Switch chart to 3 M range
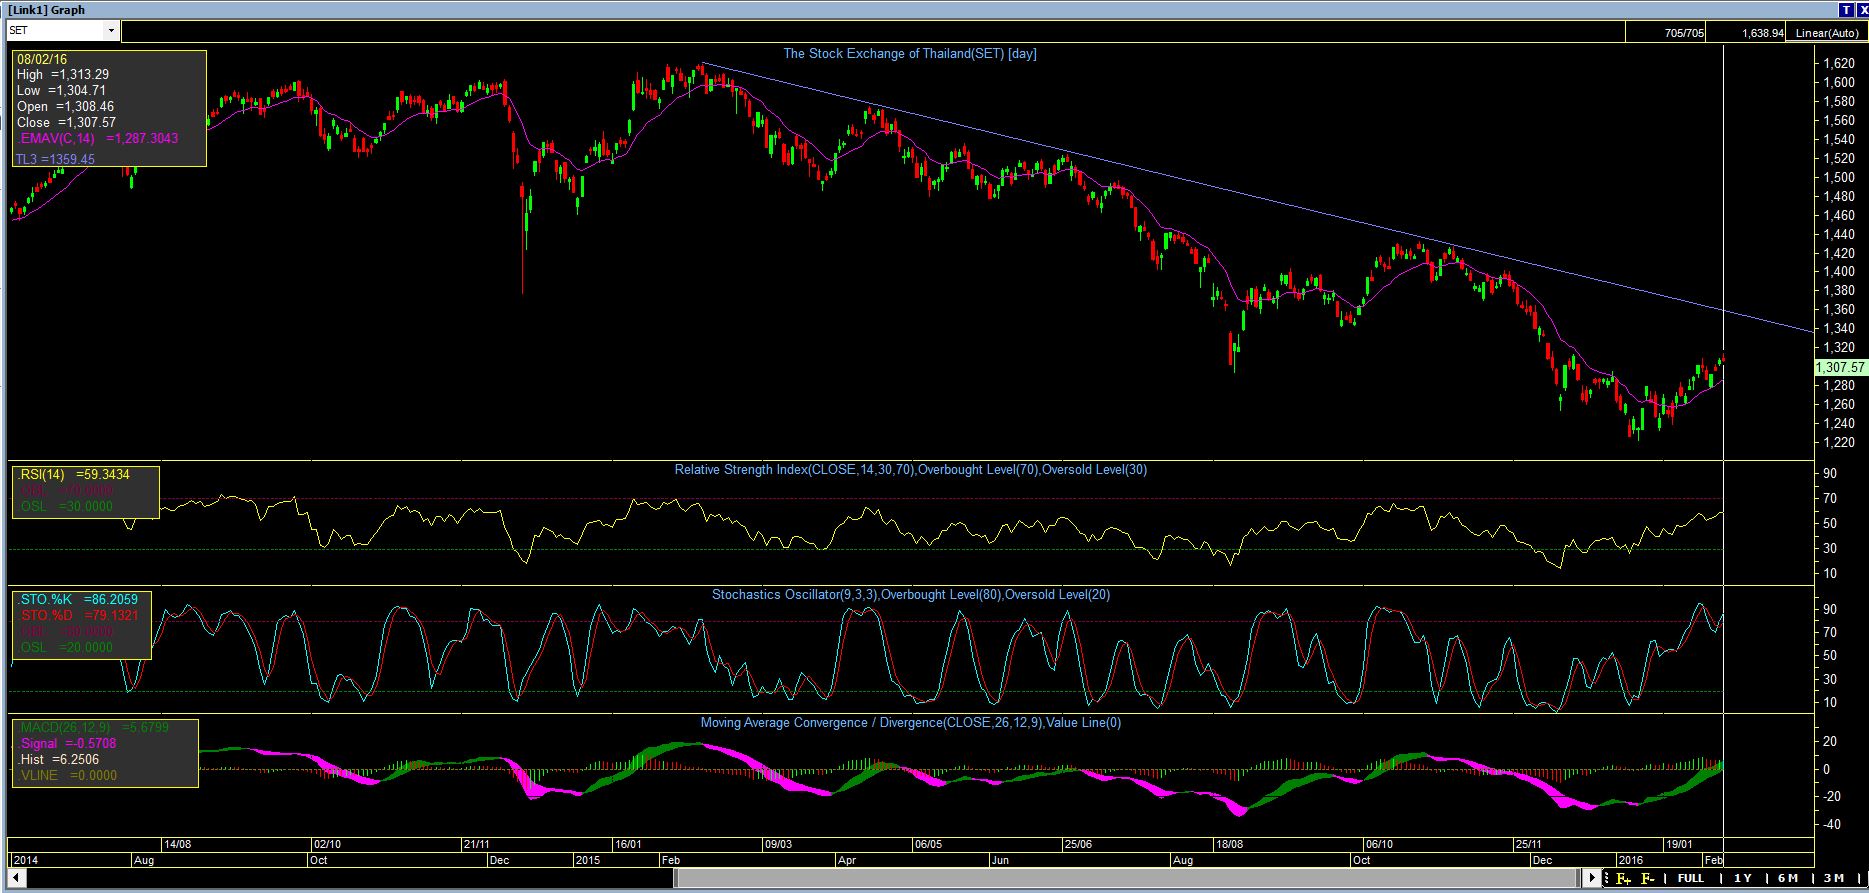The image size is (1869, 893). tap(1833, 878)
